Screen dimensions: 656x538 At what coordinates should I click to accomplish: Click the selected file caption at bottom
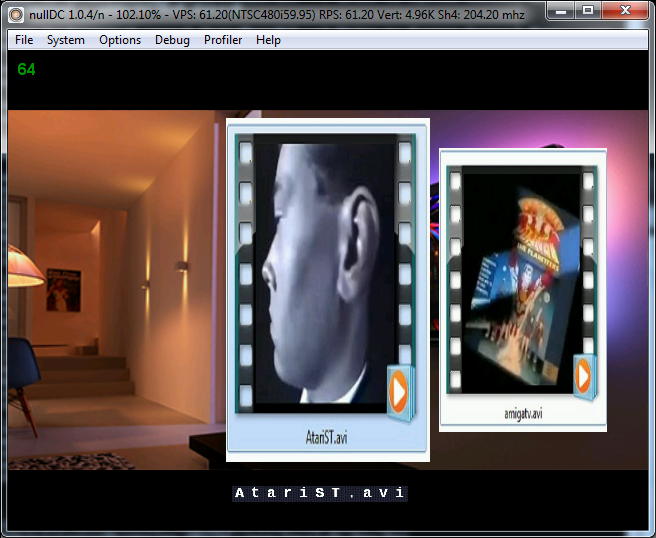pyautogui.click(x=320, y=493)
